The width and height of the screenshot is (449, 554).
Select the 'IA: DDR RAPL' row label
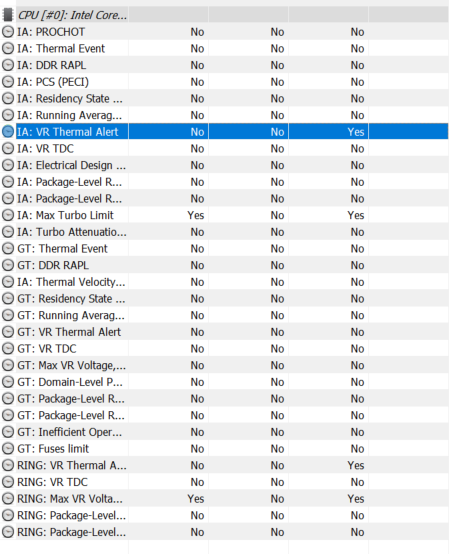(52, 65)
